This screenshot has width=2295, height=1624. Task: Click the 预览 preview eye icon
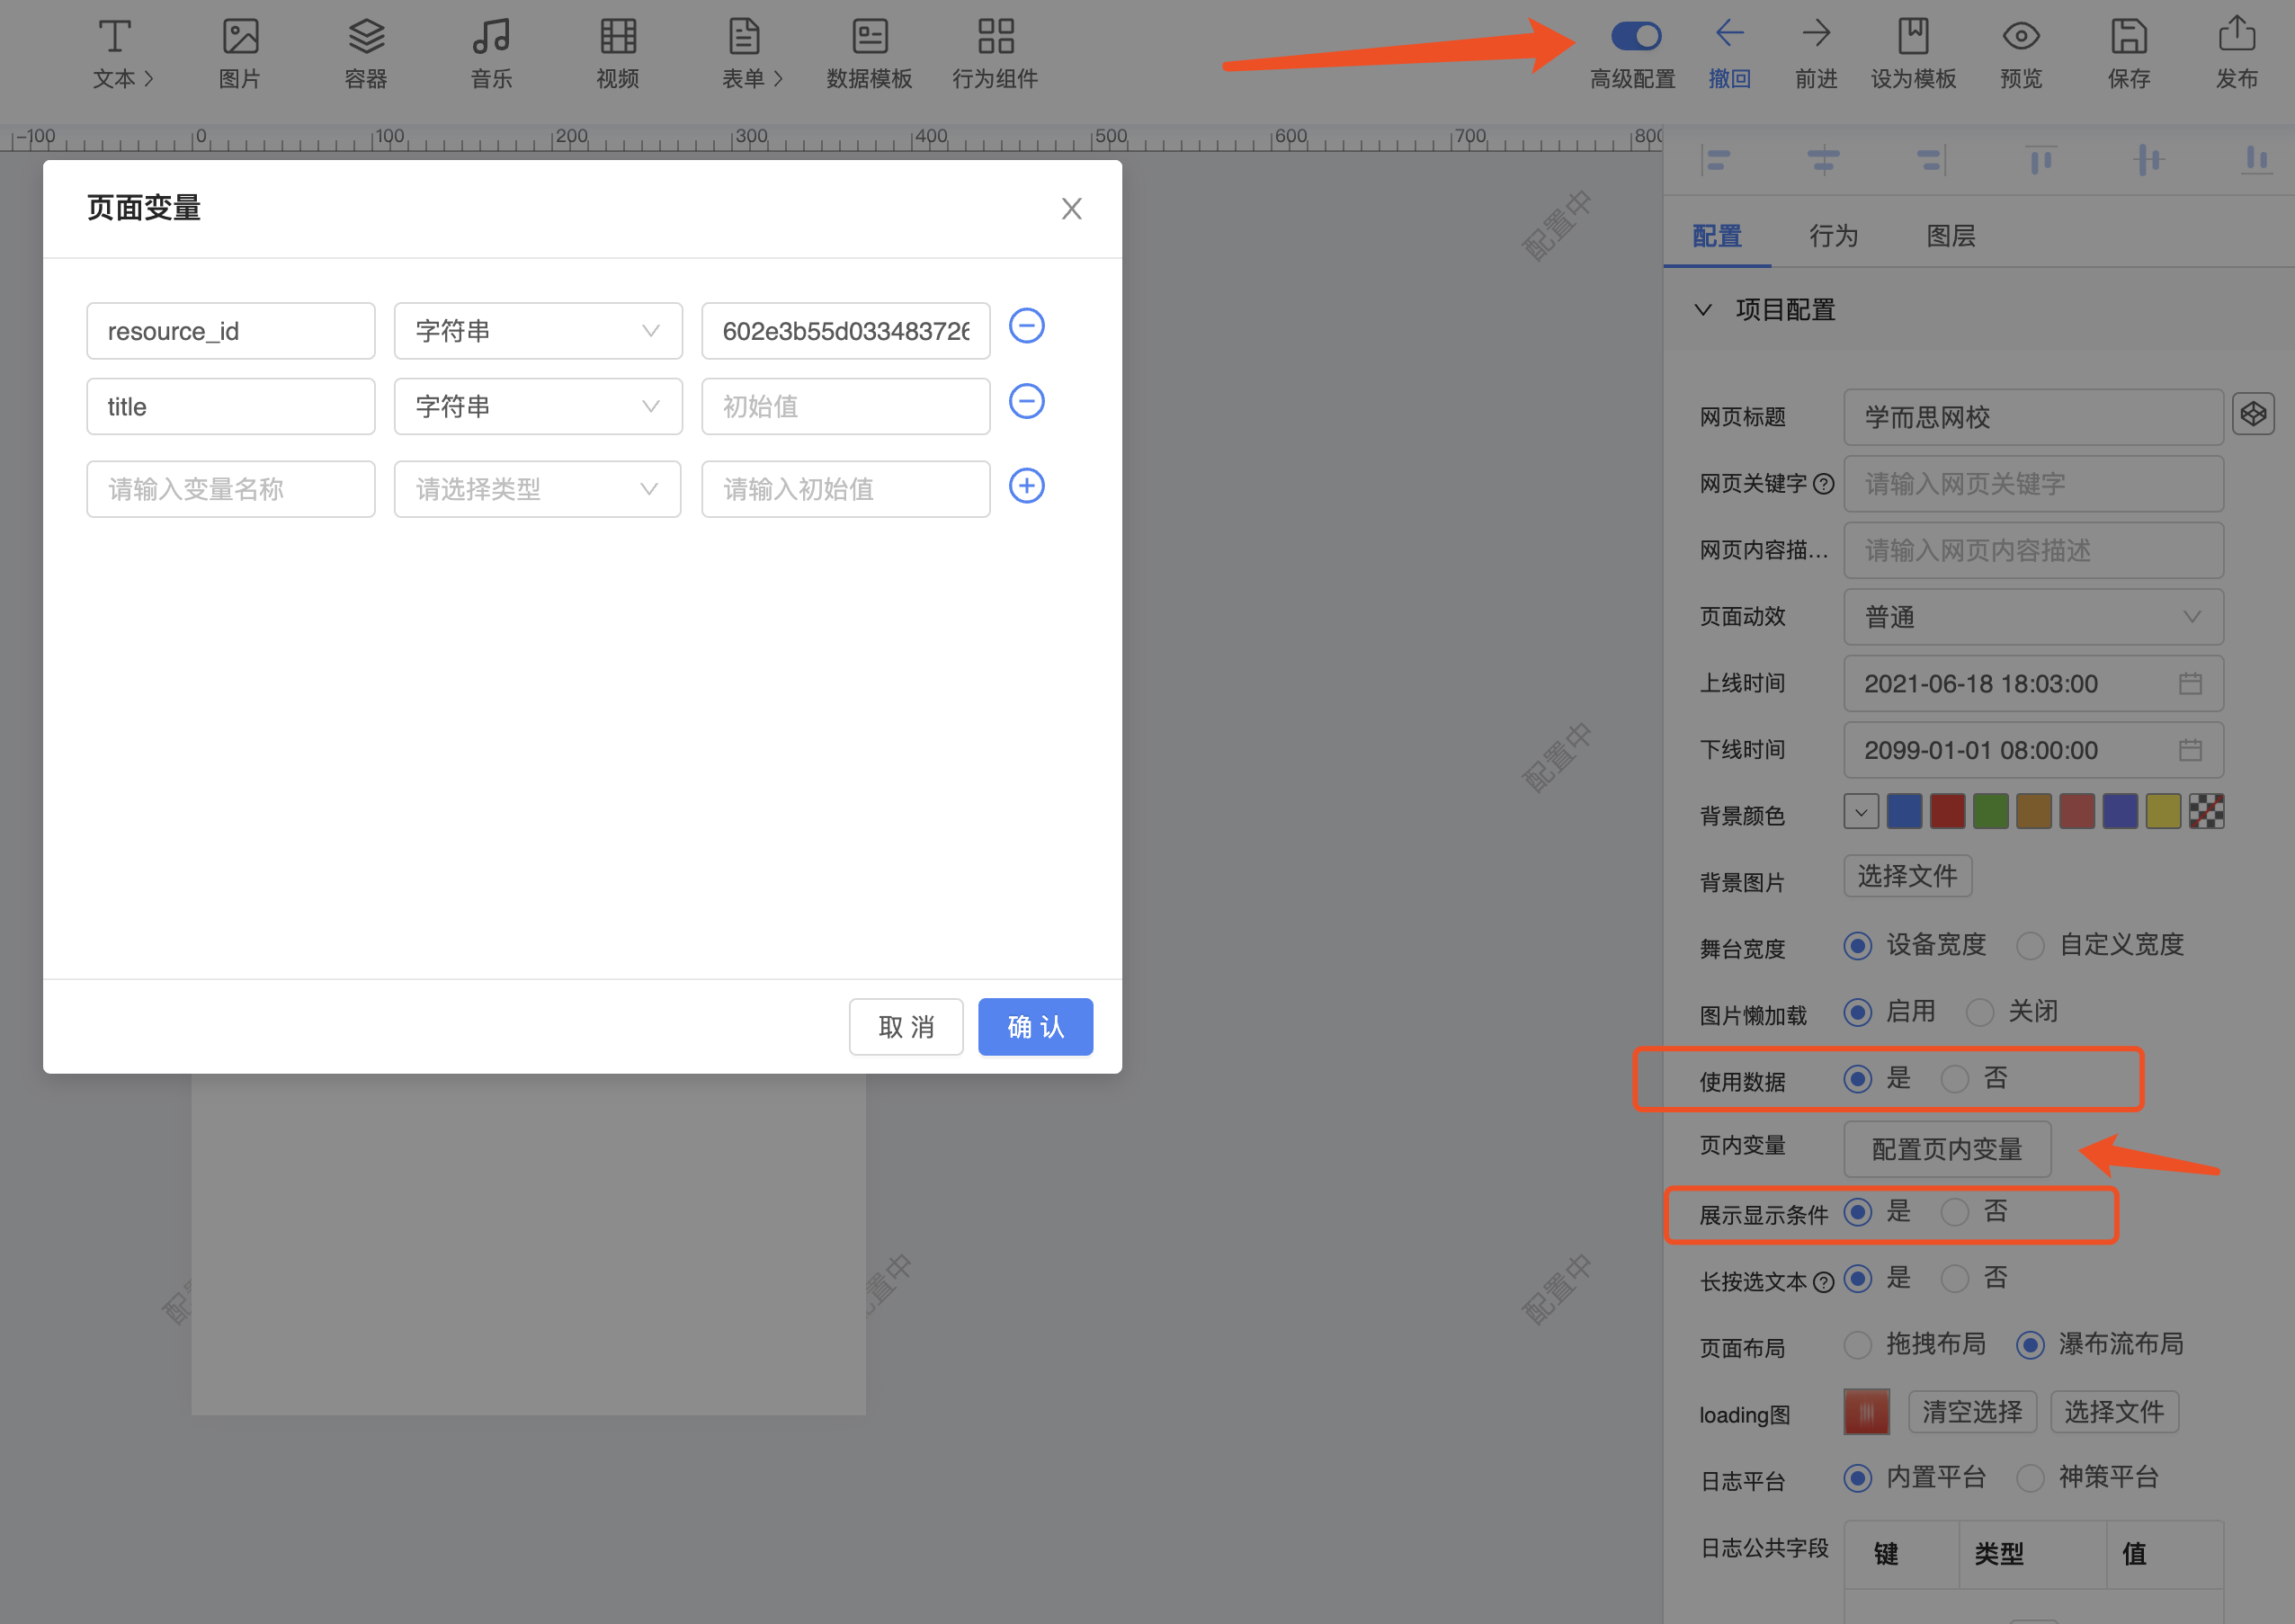pos(2020,37)
